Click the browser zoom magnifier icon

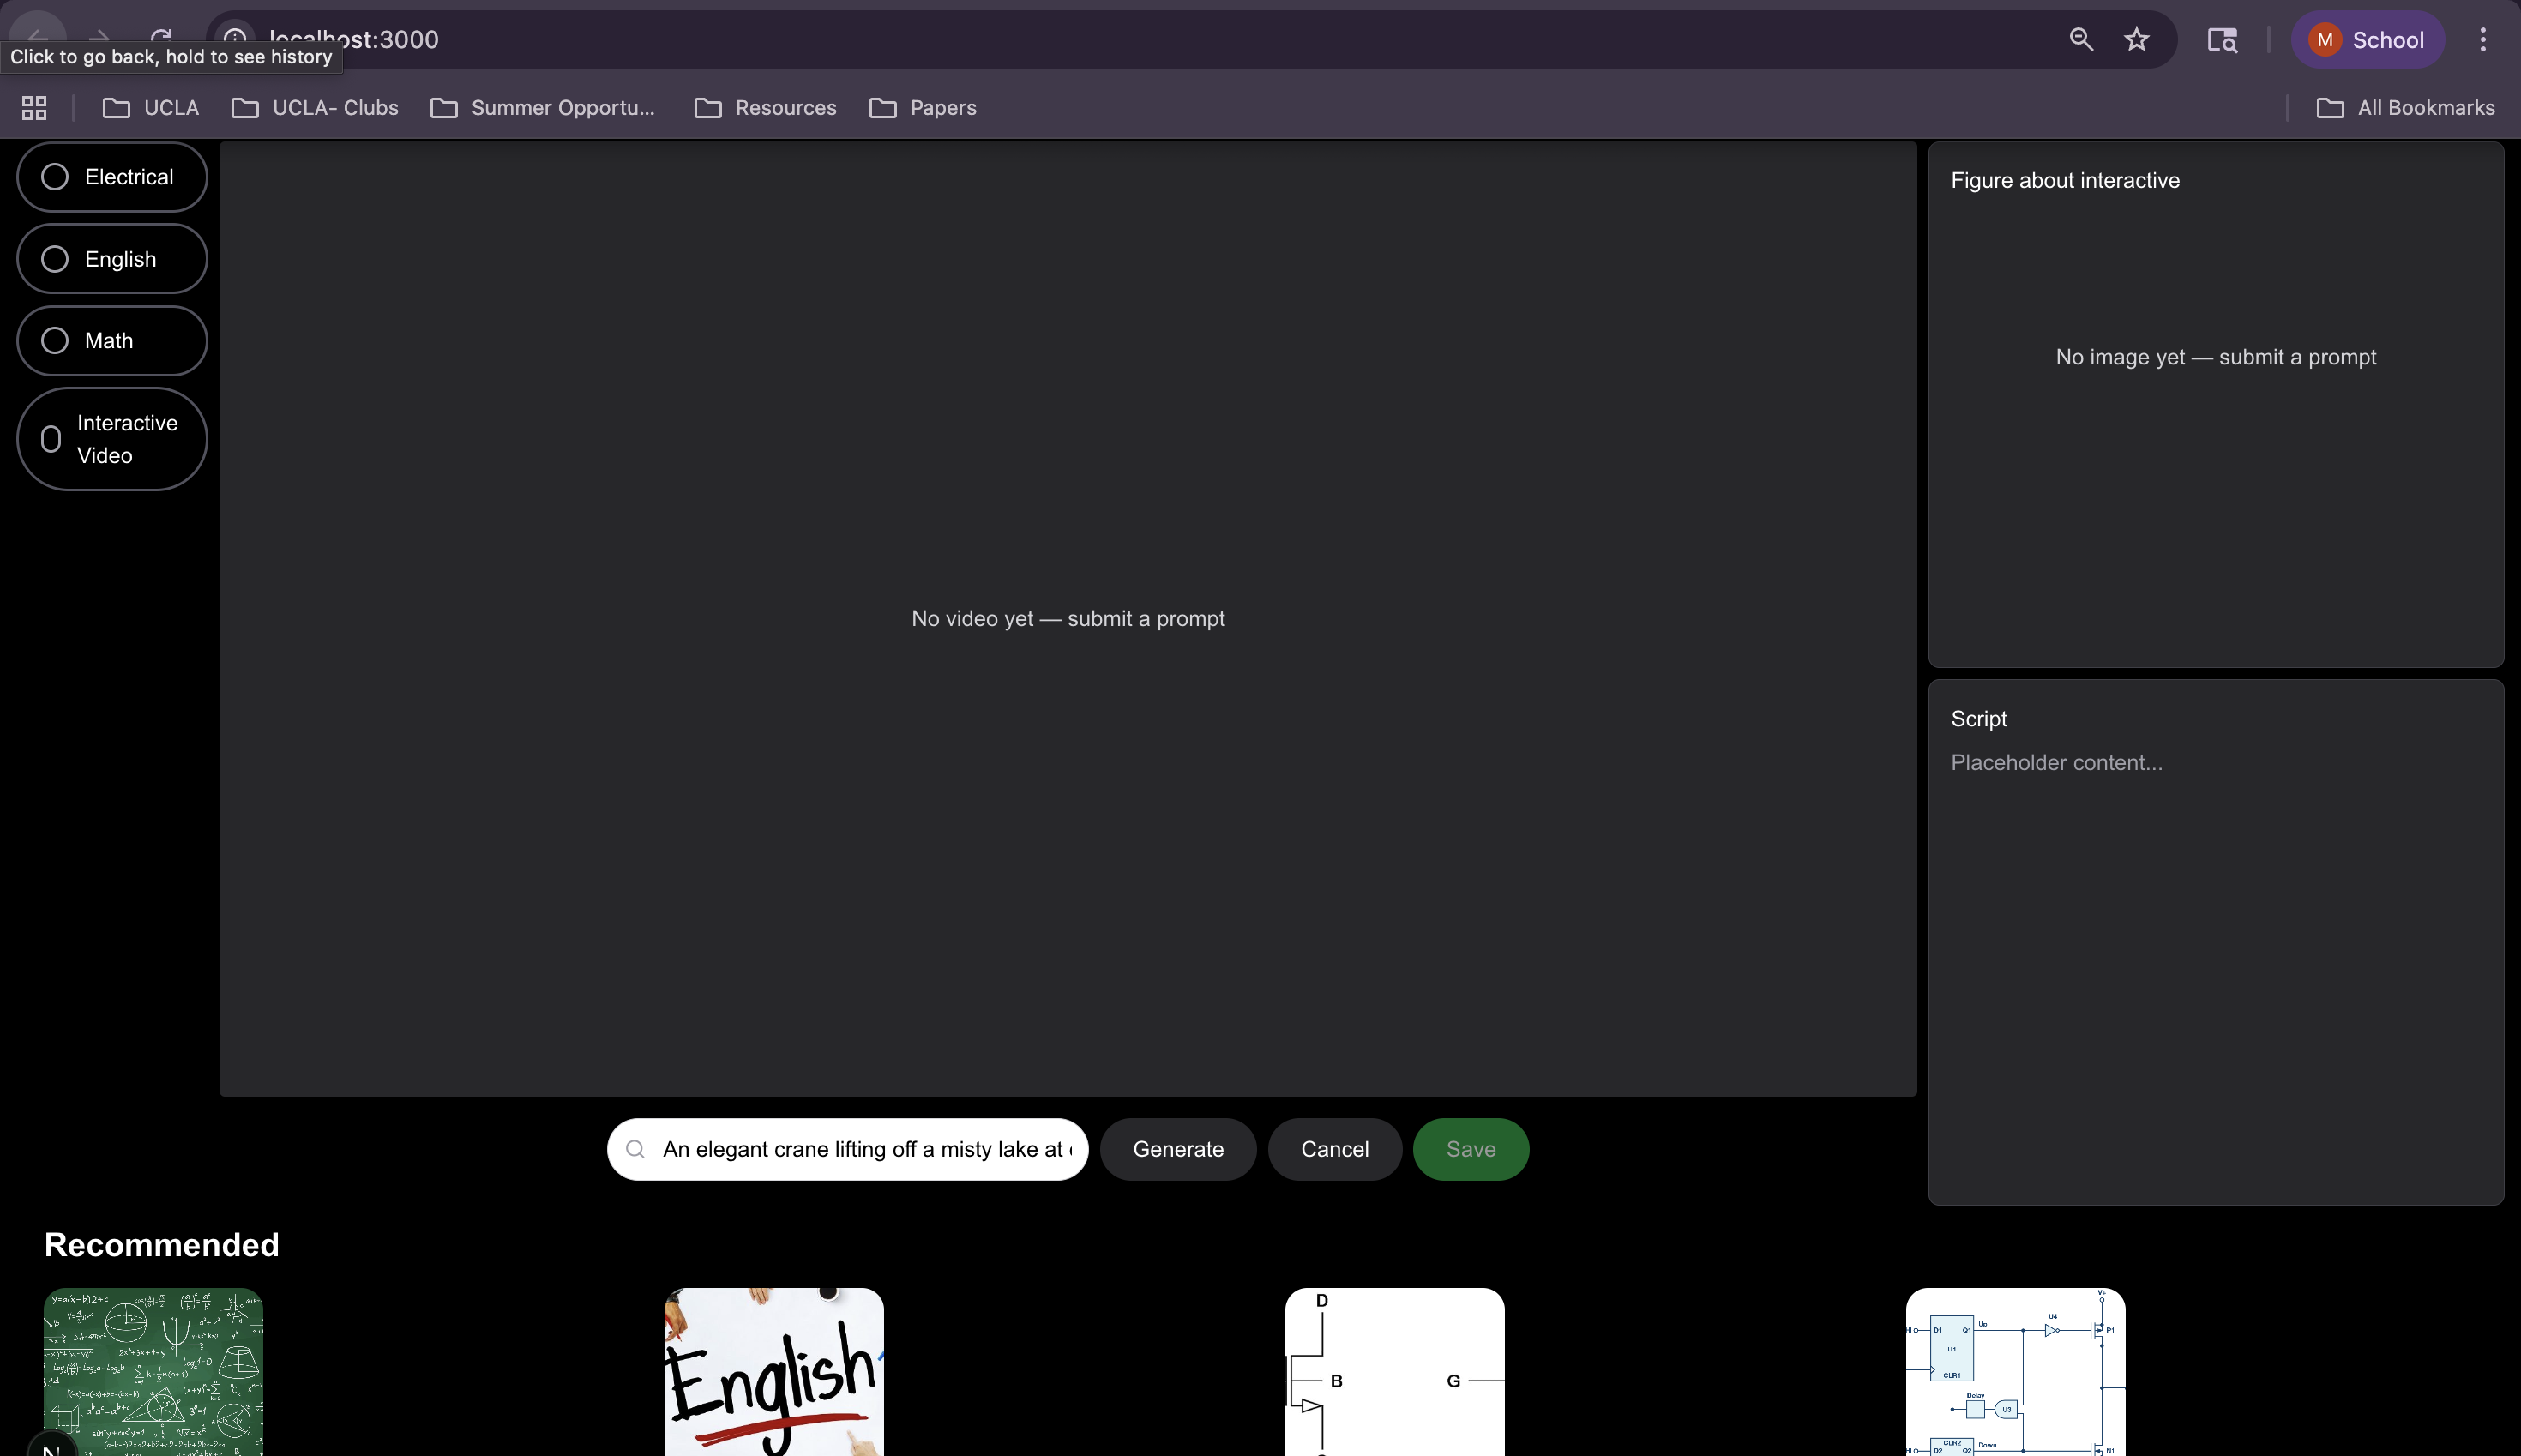point(2081,39)
